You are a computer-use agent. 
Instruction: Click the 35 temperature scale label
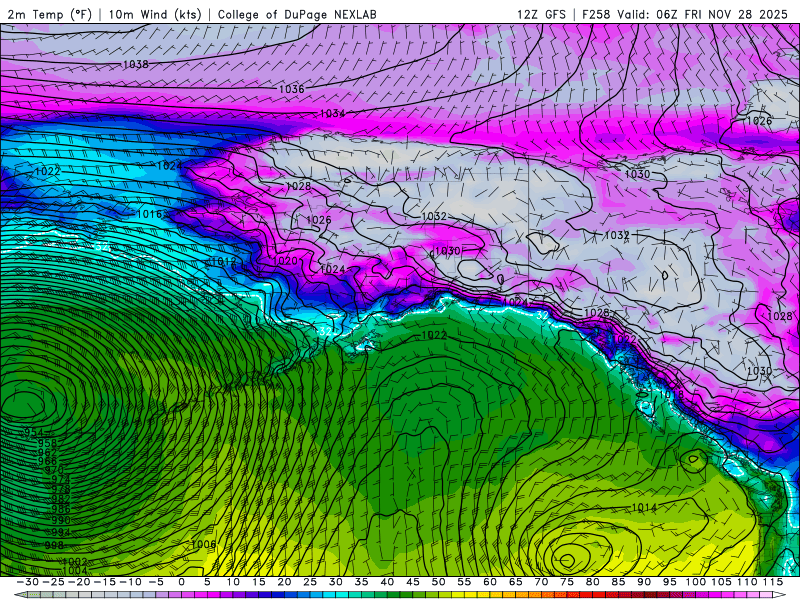coord(361,582)
